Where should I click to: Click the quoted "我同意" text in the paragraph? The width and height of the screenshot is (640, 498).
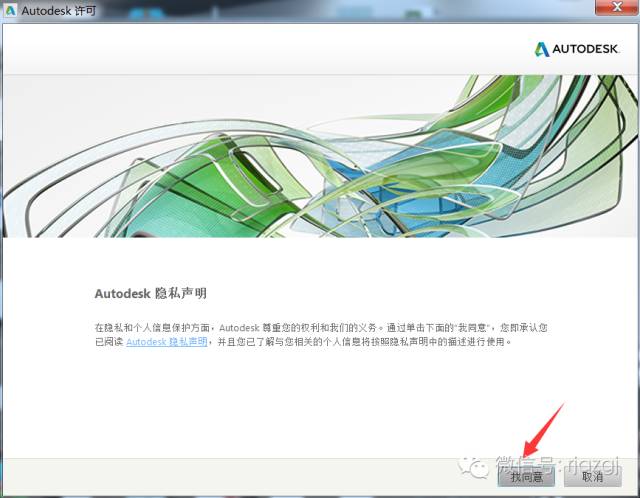tap(472, 327)
